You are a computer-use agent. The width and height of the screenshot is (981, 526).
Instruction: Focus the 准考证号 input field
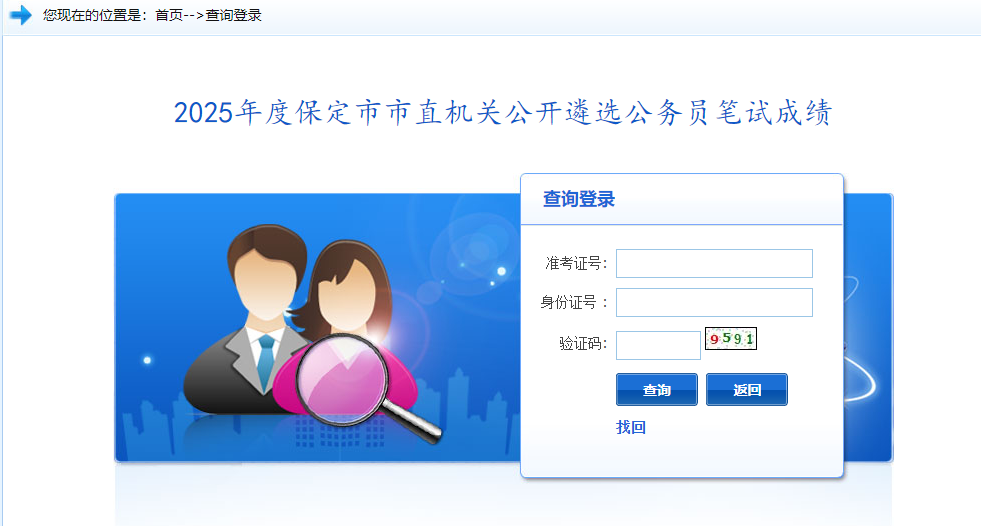point(714,263)
